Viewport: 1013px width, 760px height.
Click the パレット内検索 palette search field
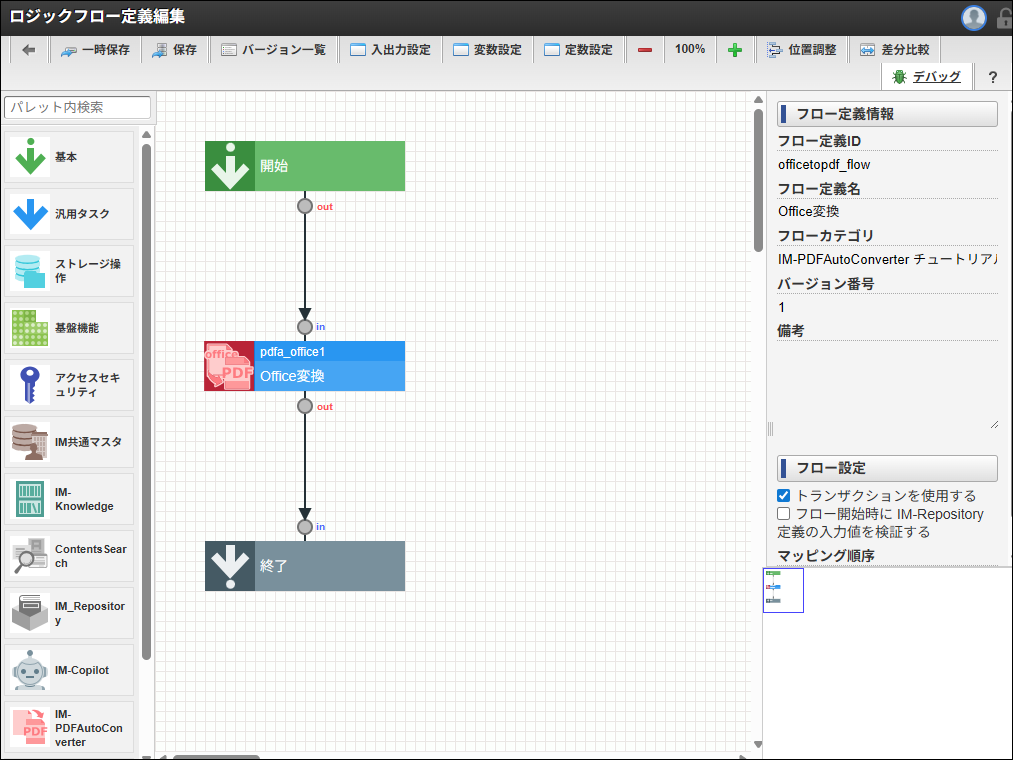pyautogui.click(x=78, y=107)
